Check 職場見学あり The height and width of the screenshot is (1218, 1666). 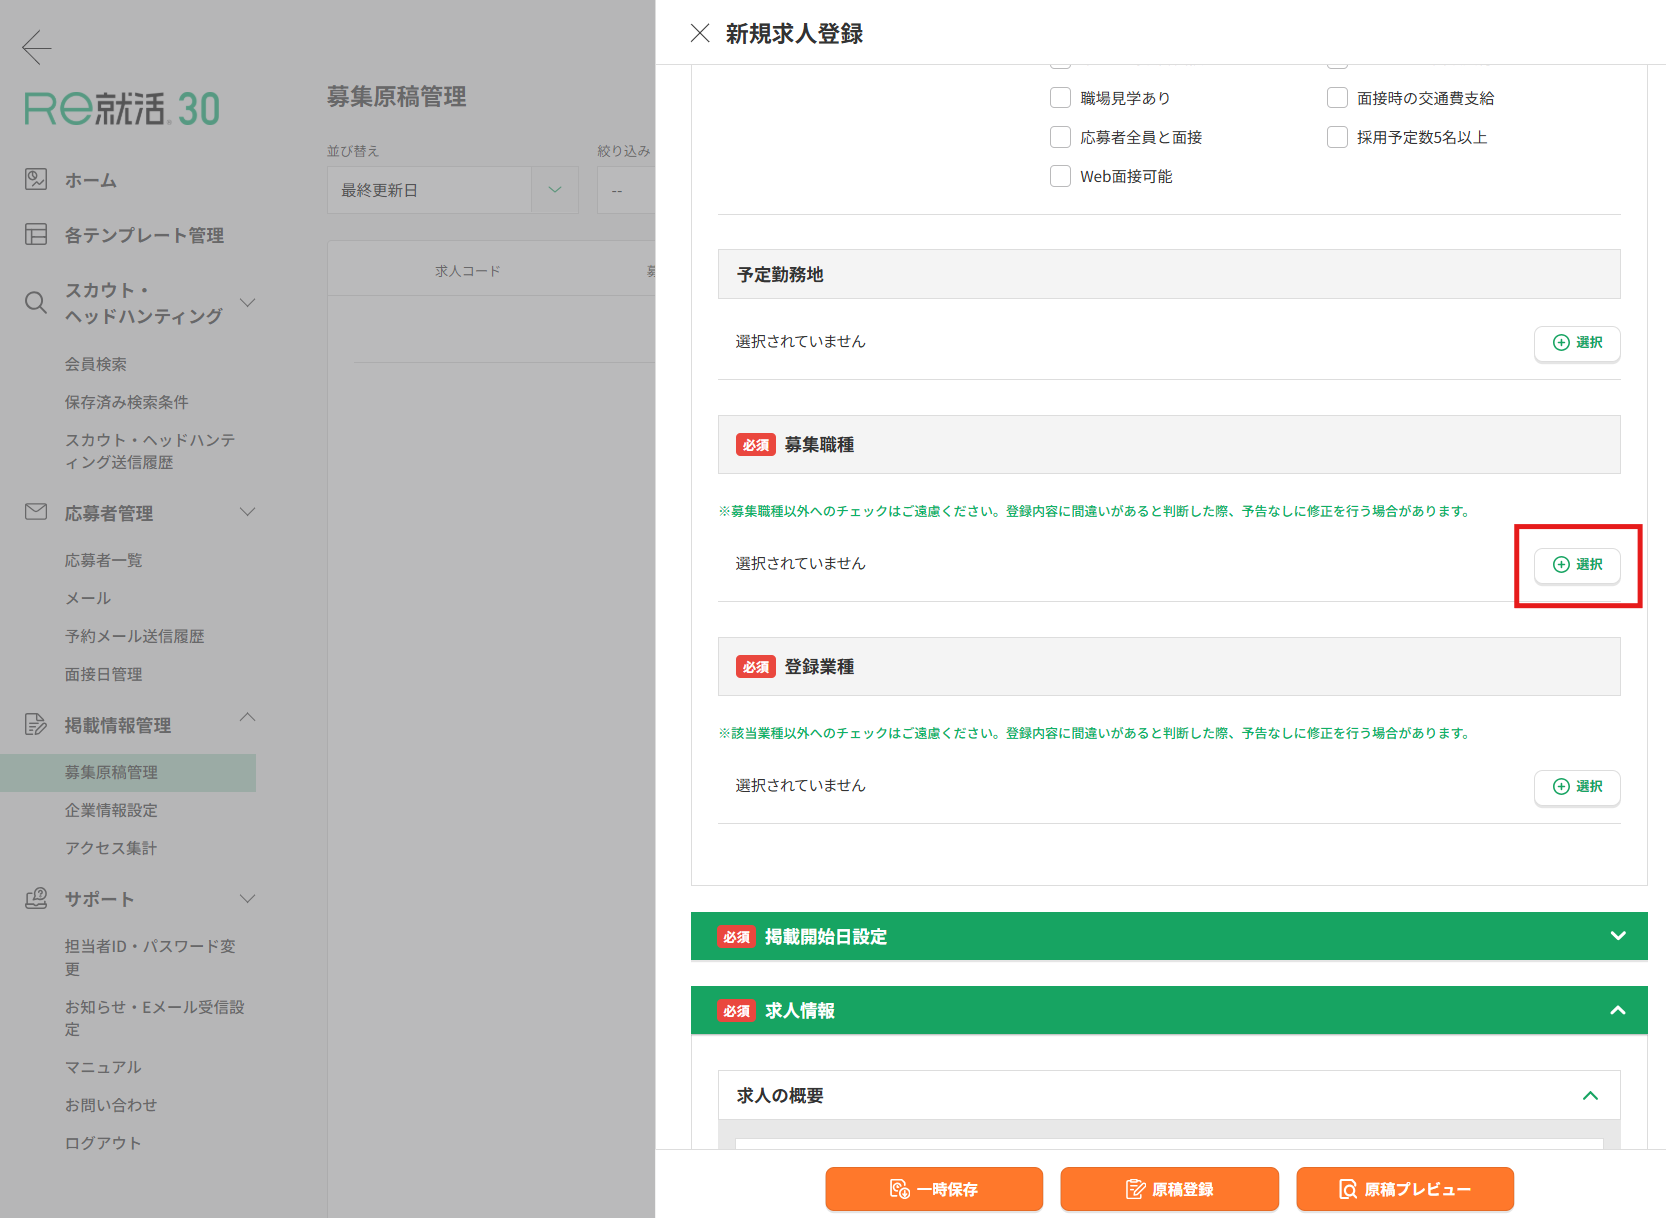[1060, 98]
